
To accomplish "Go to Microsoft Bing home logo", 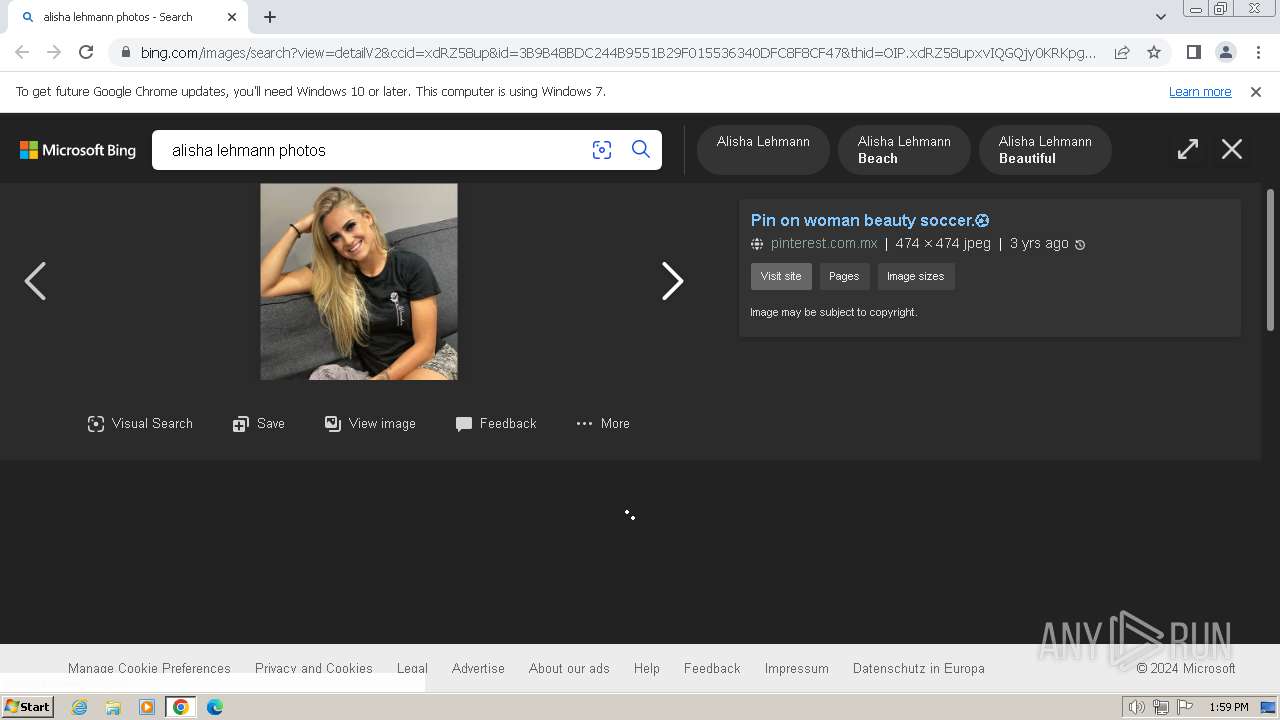I will coord(78,150).
